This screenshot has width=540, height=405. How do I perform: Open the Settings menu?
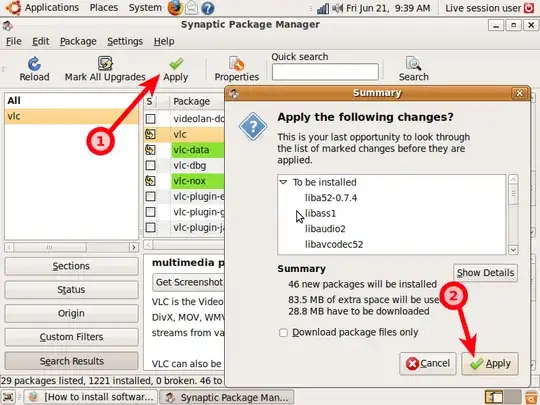(x=125, y=42)
